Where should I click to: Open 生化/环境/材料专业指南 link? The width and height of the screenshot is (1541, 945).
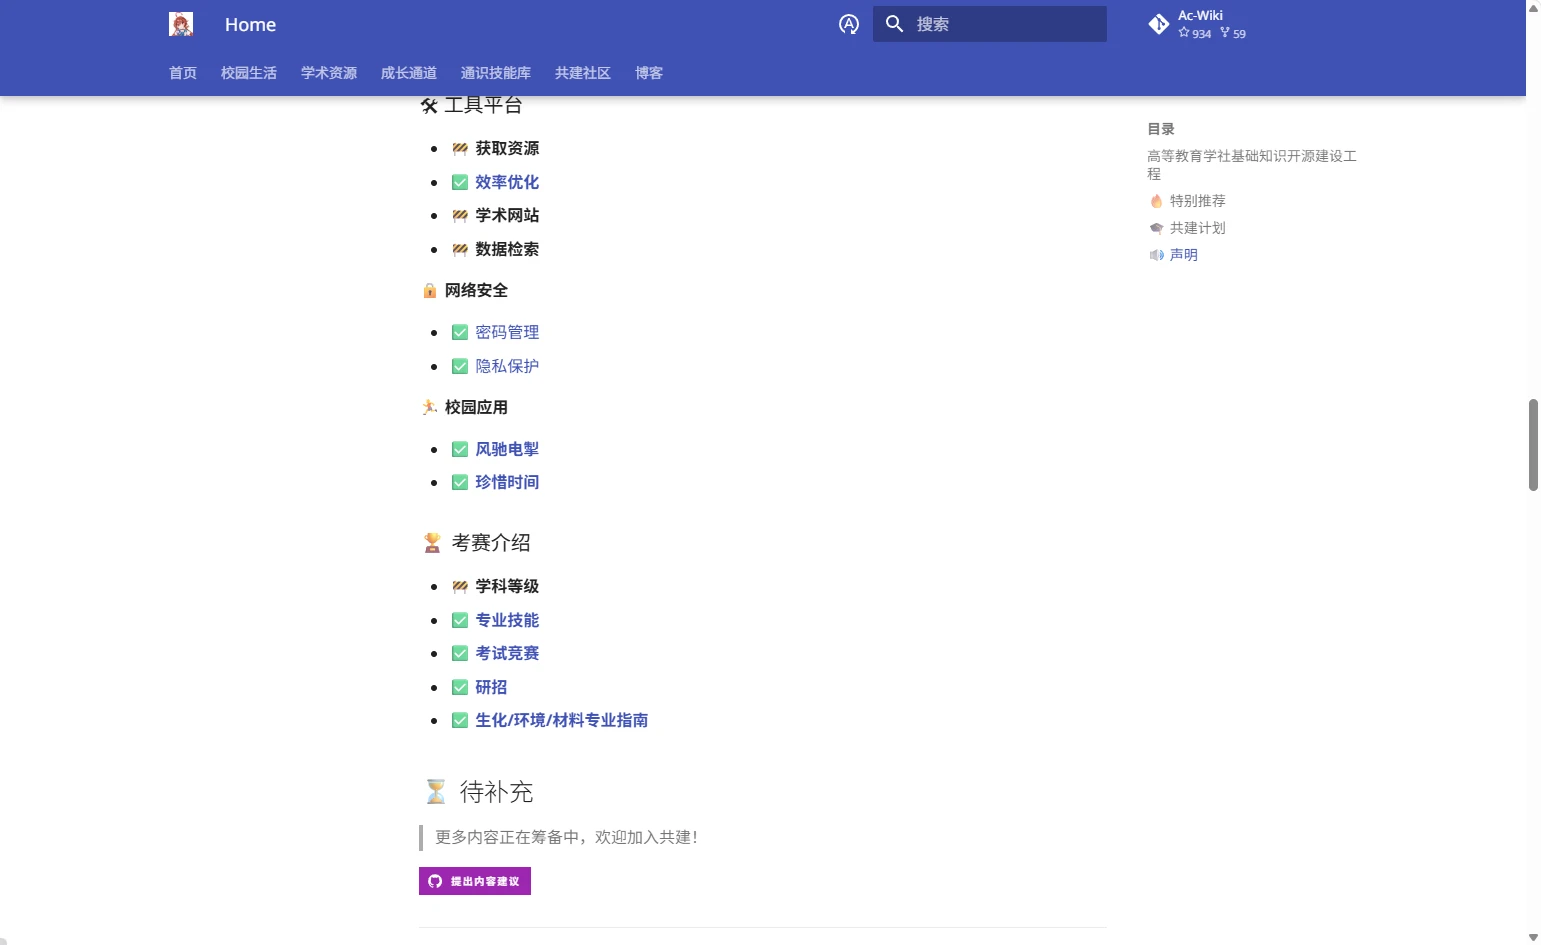[x=561, y=720]
